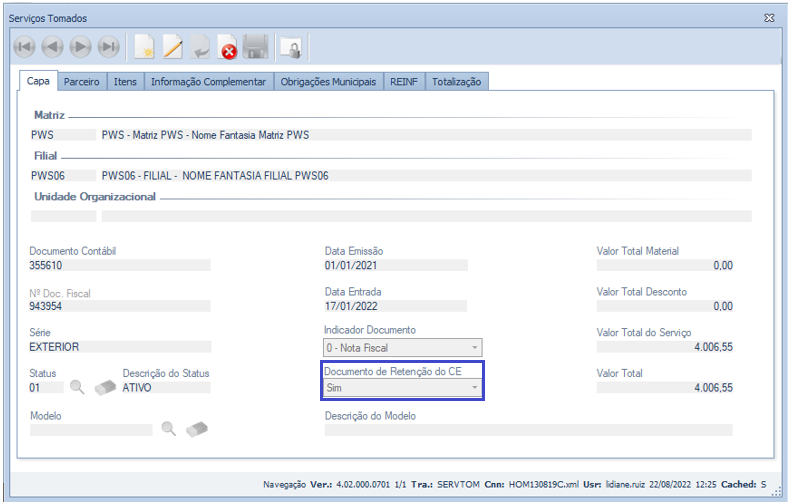Image resolution: width=792 pixels, height=504 pixels.
Task: Open the Documento de Retenção do CE dropdown
Action: pos(475,388)
